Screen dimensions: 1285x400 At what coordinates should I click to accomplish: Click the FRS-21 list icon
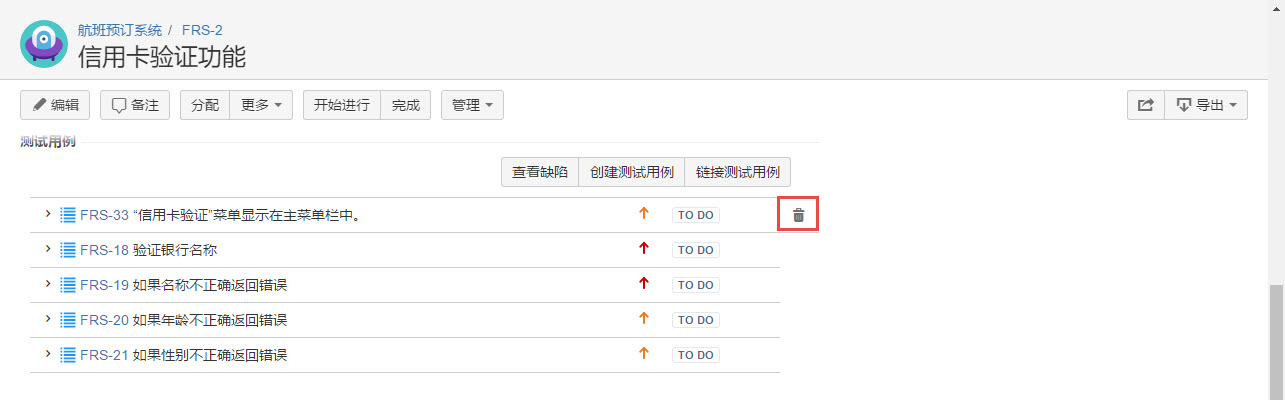tap(68, 355)
